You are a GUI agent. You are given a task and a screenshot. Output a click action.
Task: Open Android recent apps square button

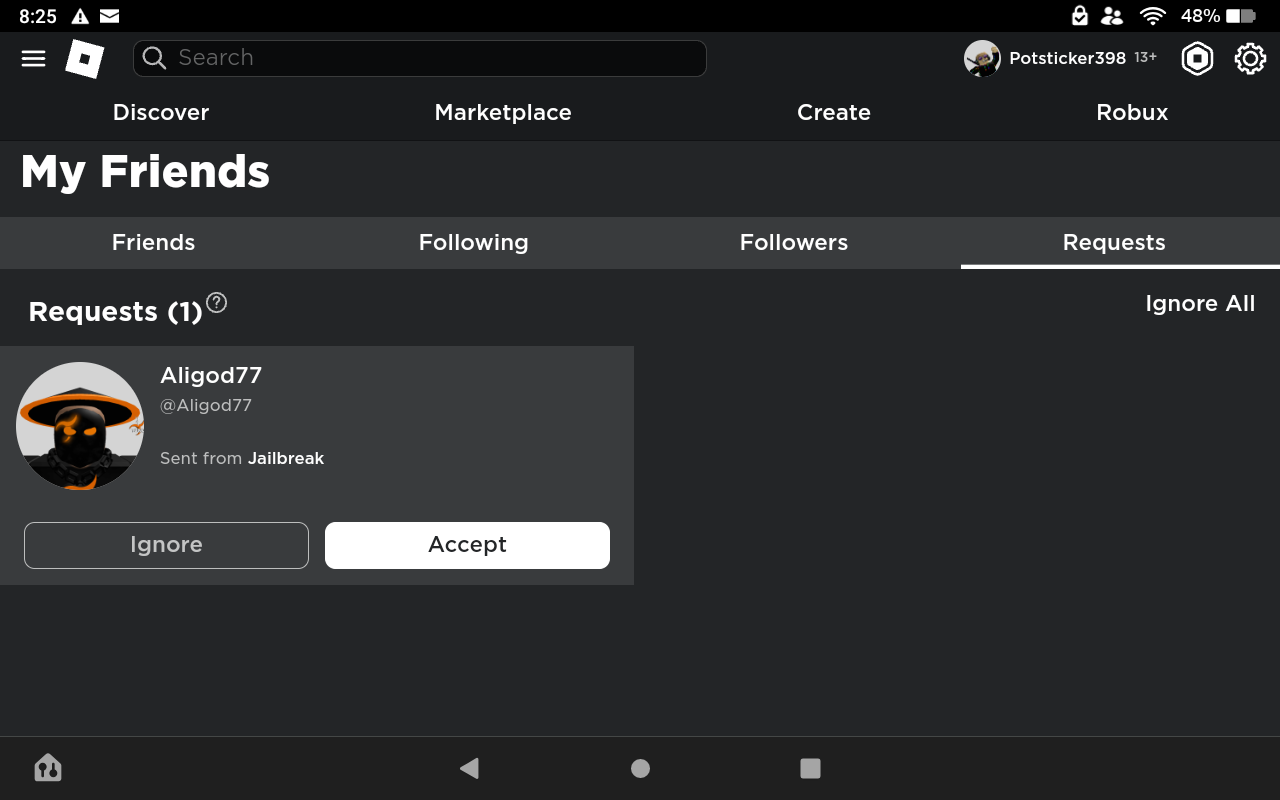810,768
